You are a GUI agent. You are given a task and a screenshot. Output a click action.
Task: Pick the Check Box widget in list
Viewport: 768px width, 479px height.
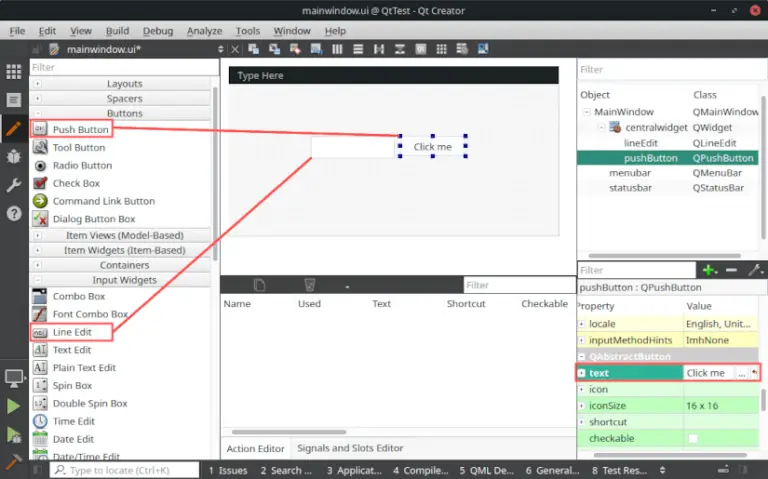(x=76, y=183)
